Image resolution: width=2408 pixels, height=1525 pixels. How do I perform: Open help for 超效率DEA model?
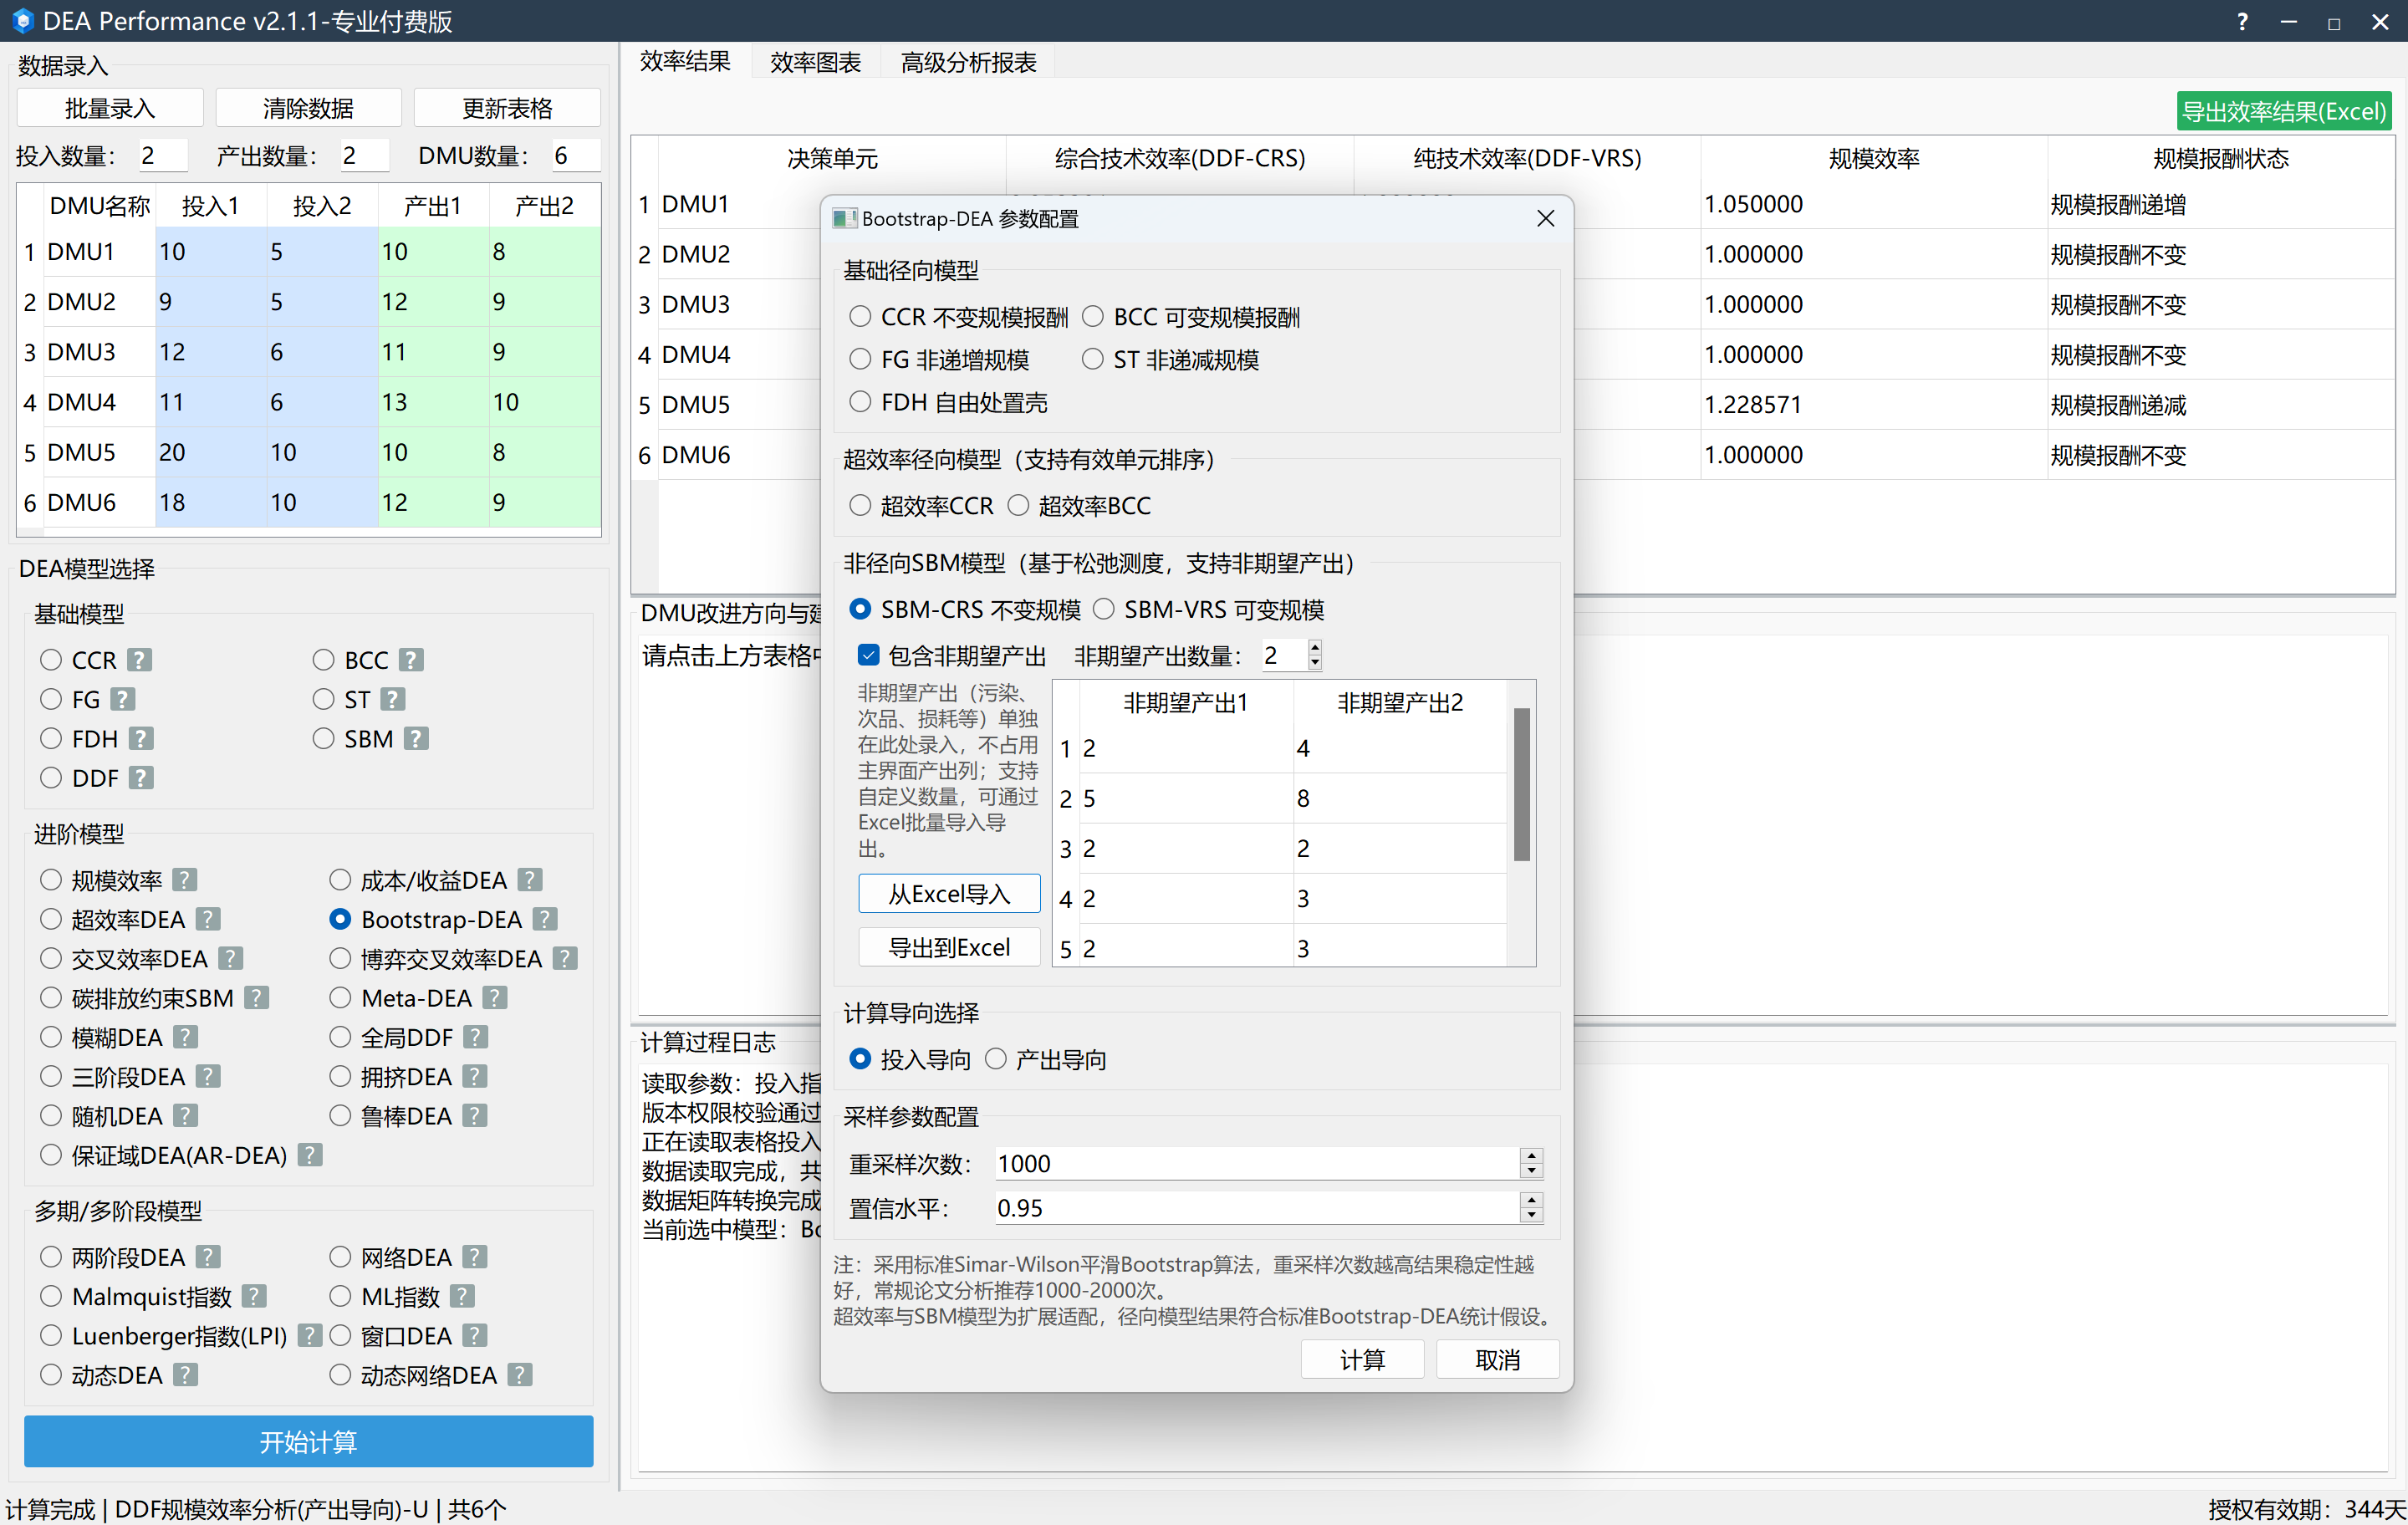click(x=208, y=918)
